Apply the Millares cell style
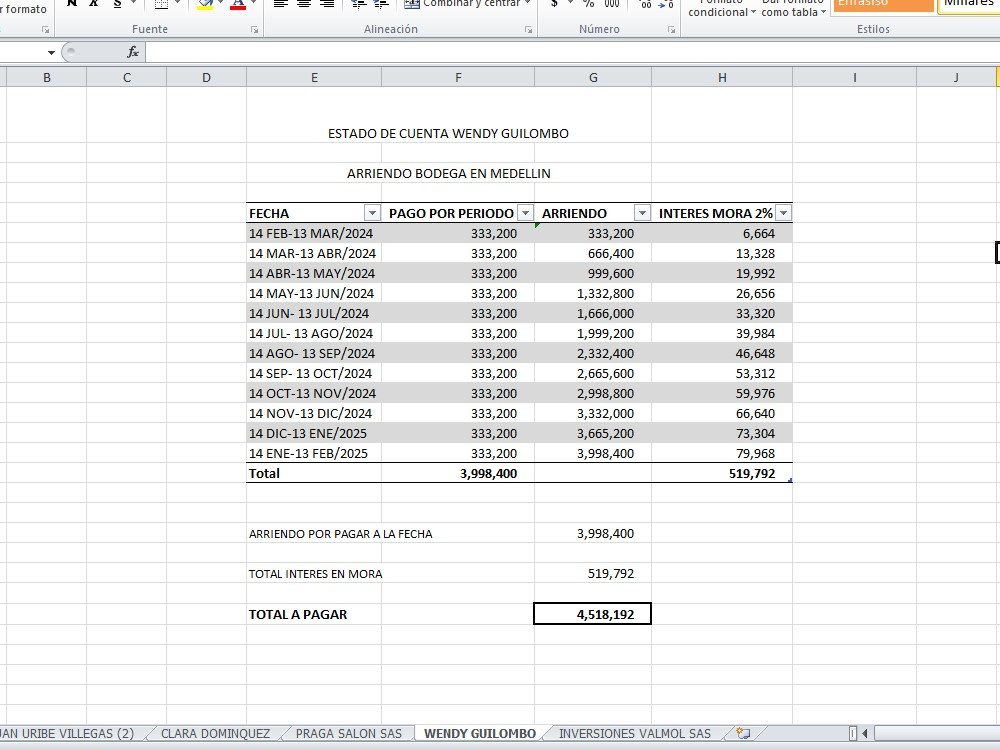Screen dimensions: 1000x750 pyautogui.click(x=970, y=5)
